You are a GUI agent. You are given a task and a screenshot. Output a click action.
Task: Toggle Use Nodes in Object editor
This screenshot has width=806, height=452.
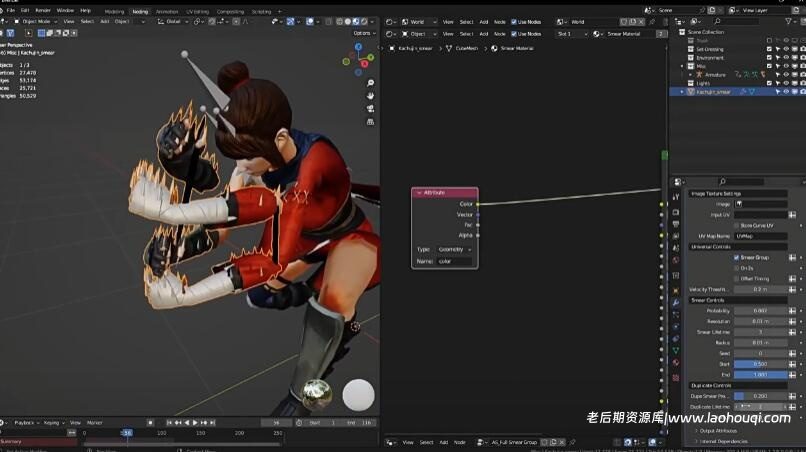(514, 34)
